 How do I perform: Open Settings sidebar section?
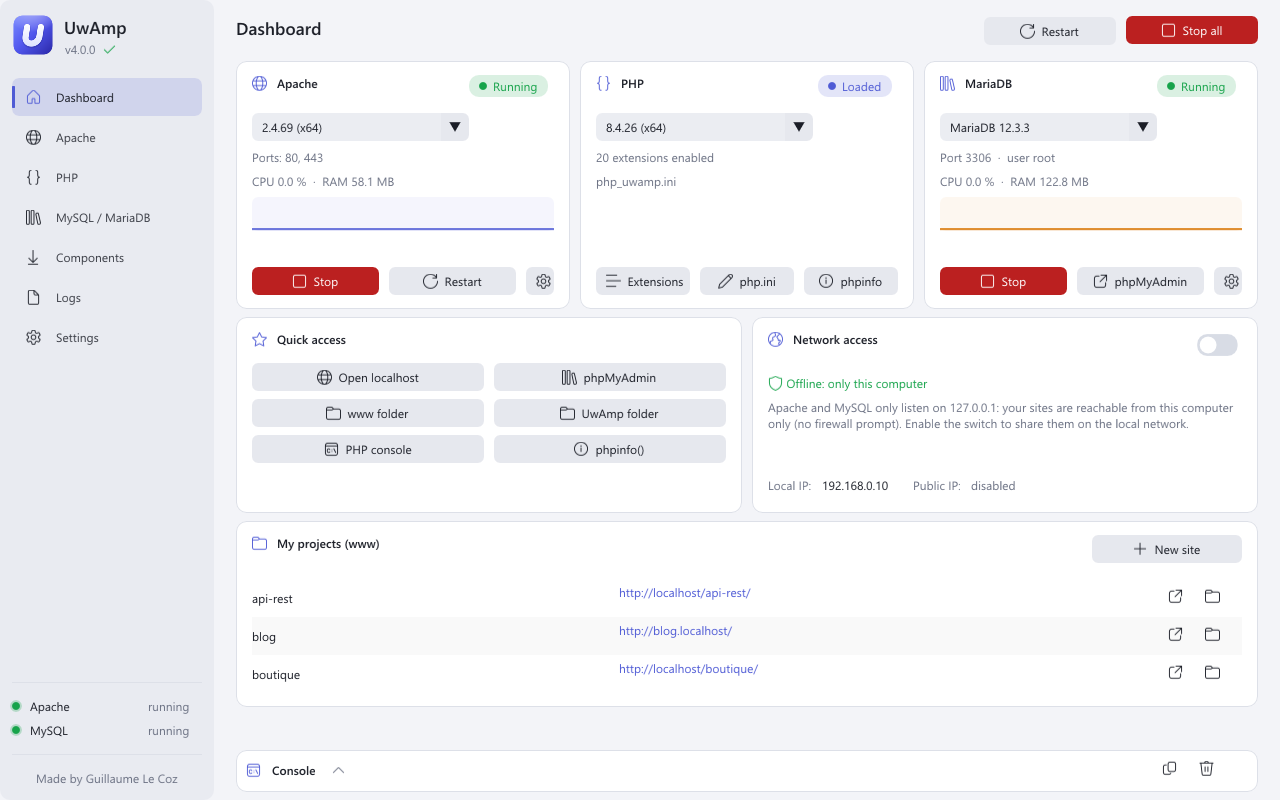107,337
